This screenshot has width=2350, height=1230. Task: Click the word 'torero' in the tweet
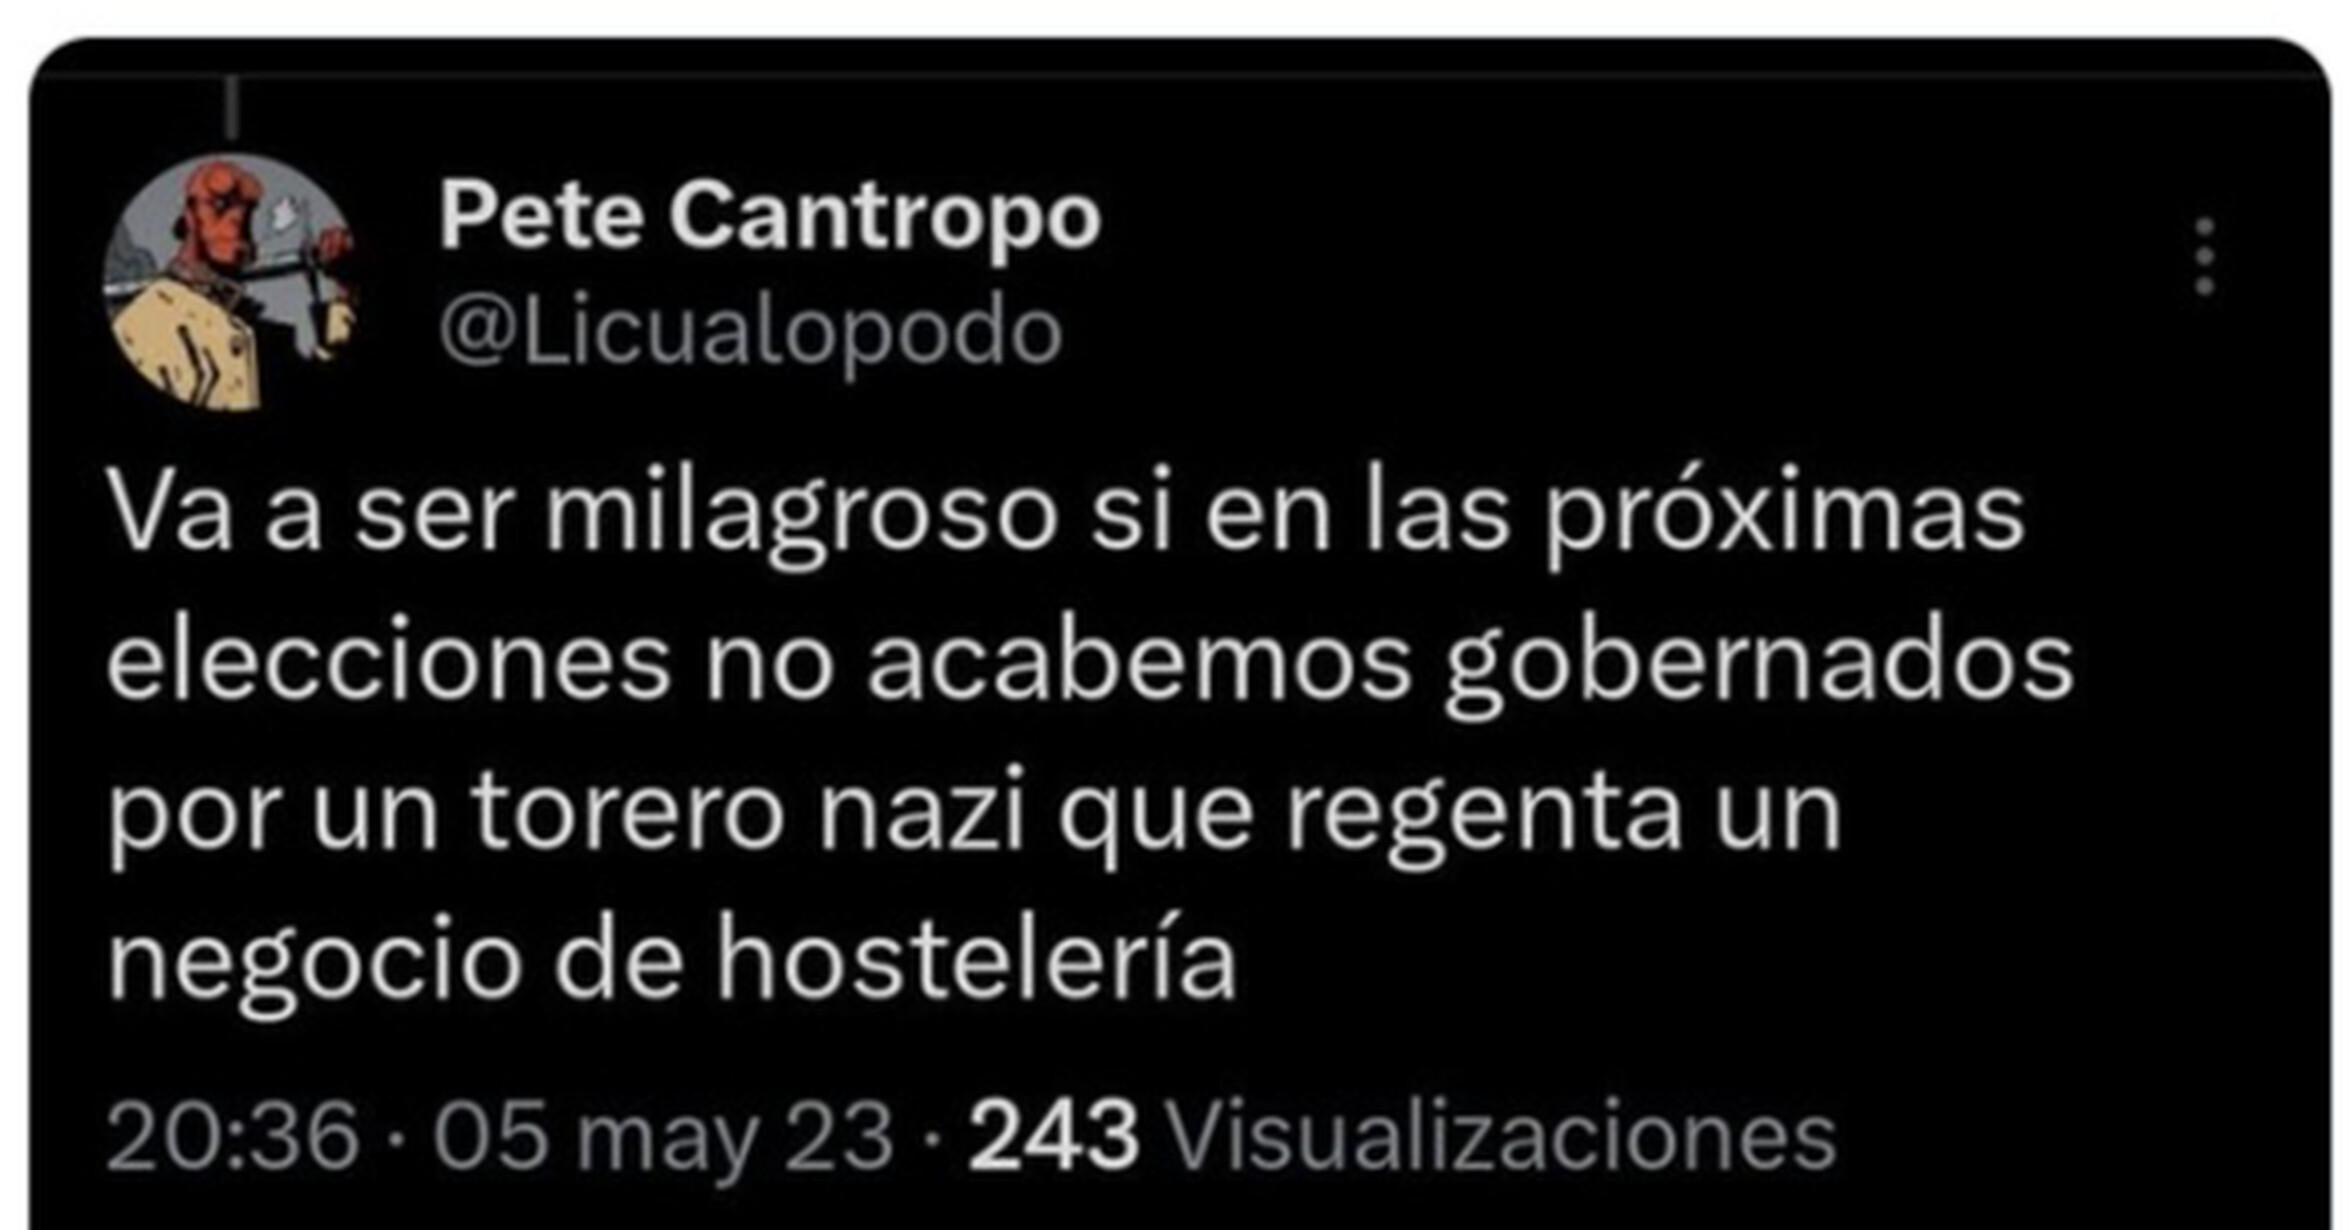pos(628,813)
